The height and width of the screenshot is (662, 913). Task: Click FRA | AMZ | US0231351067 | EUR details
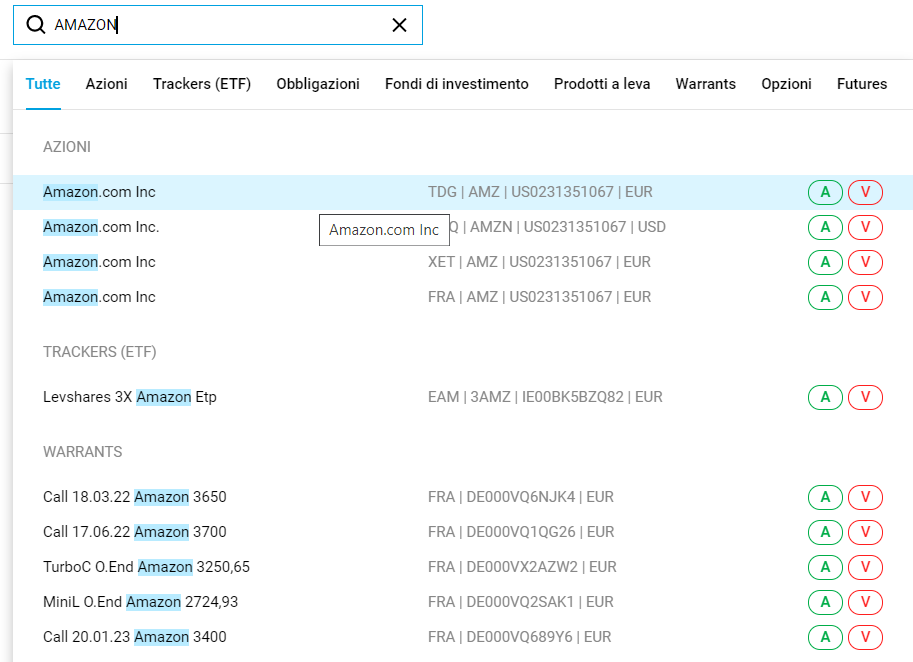539,297
